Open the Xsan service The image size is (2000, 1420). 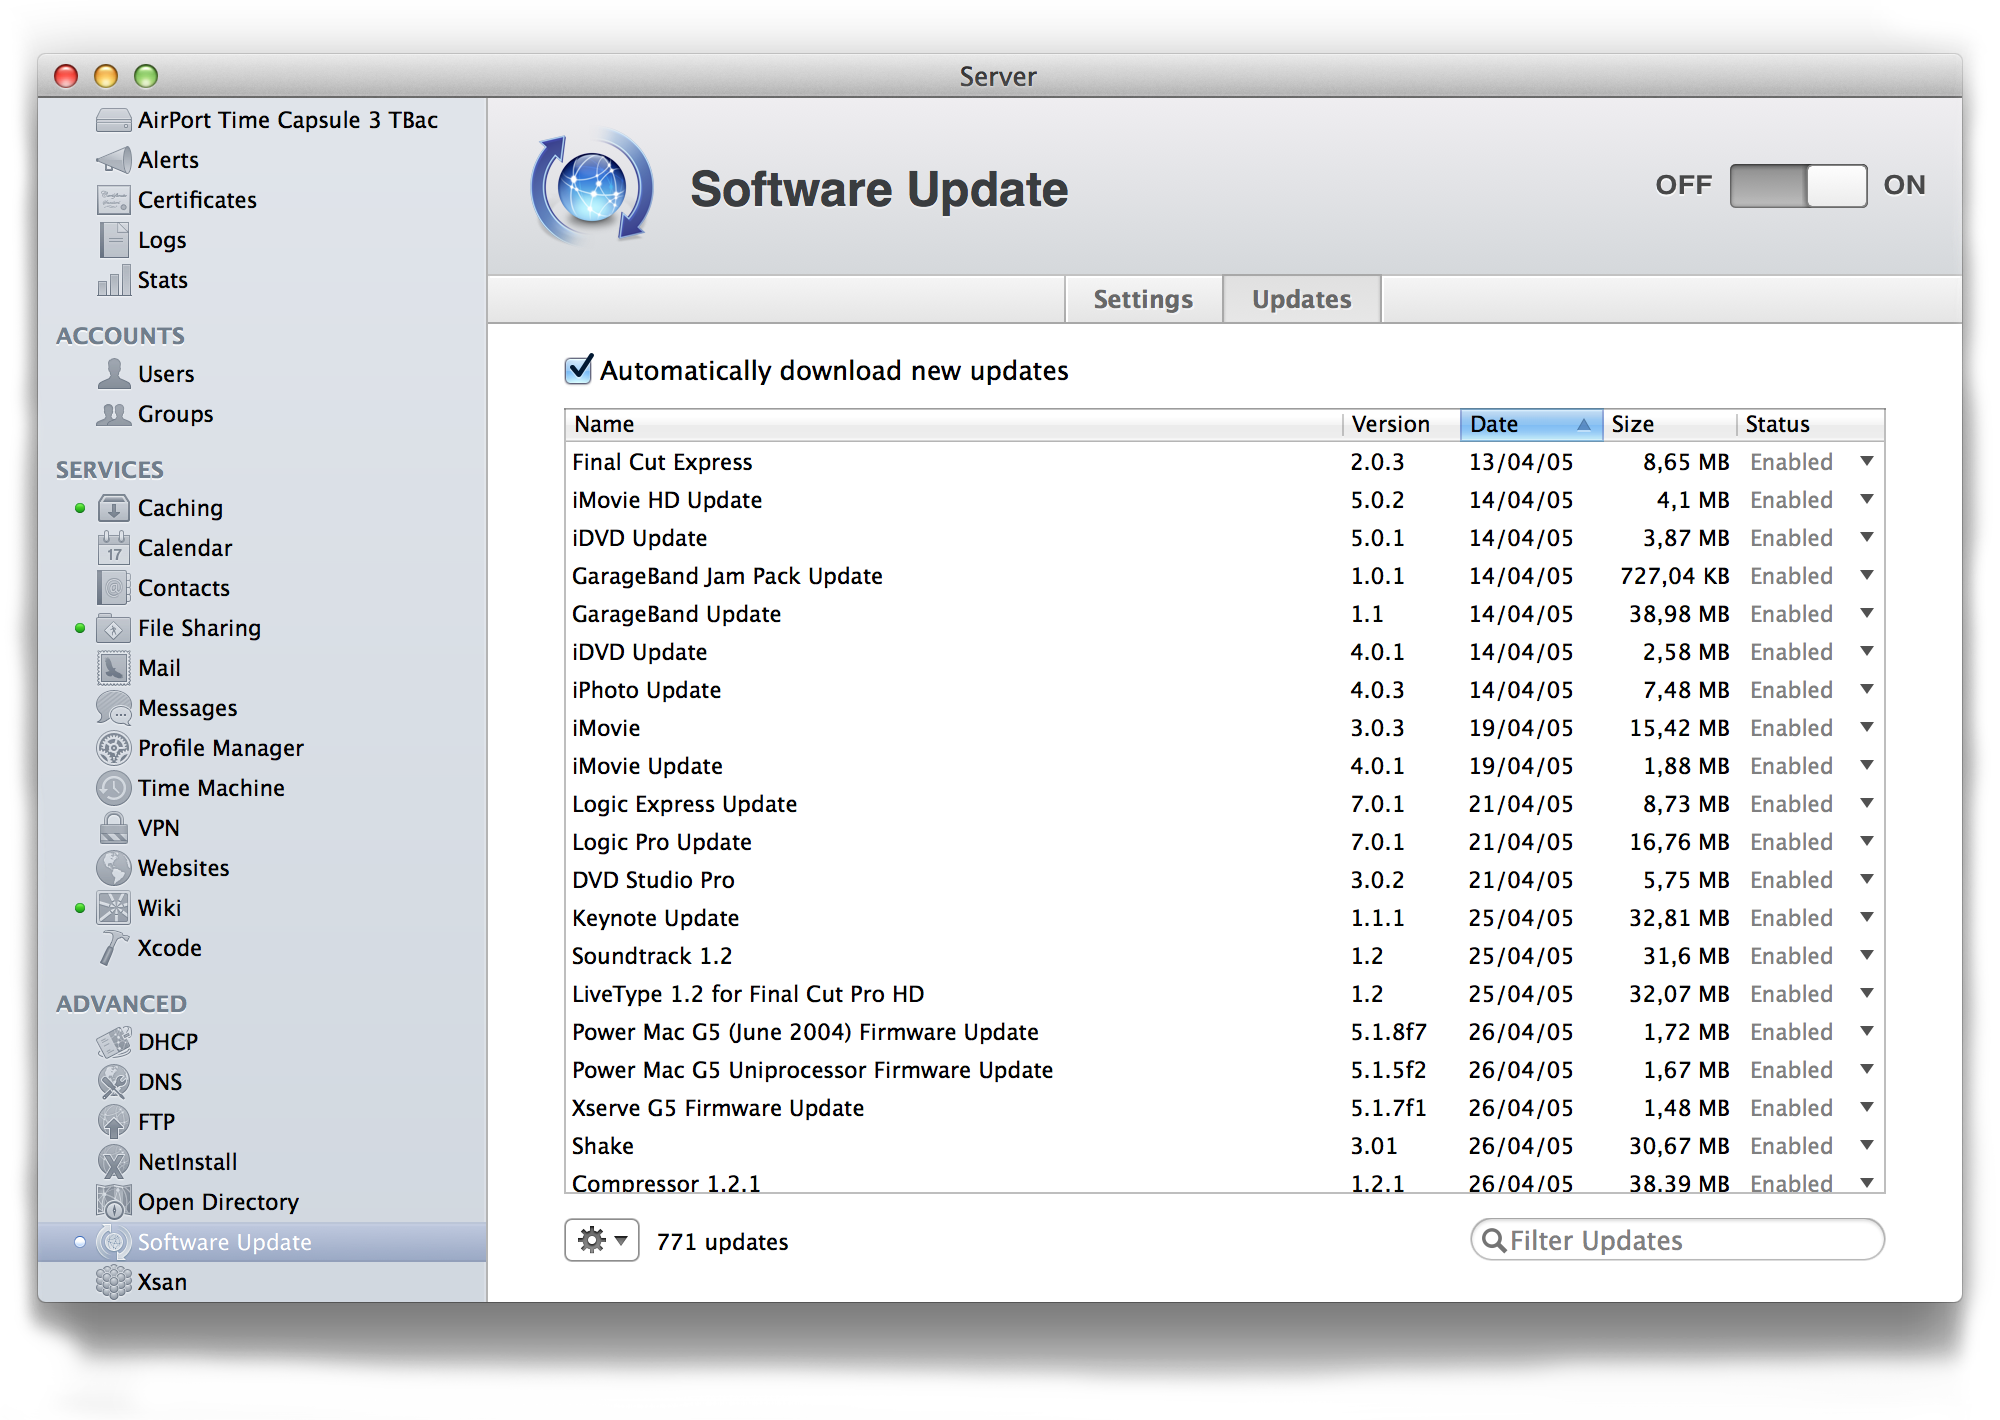point(142,1282)
